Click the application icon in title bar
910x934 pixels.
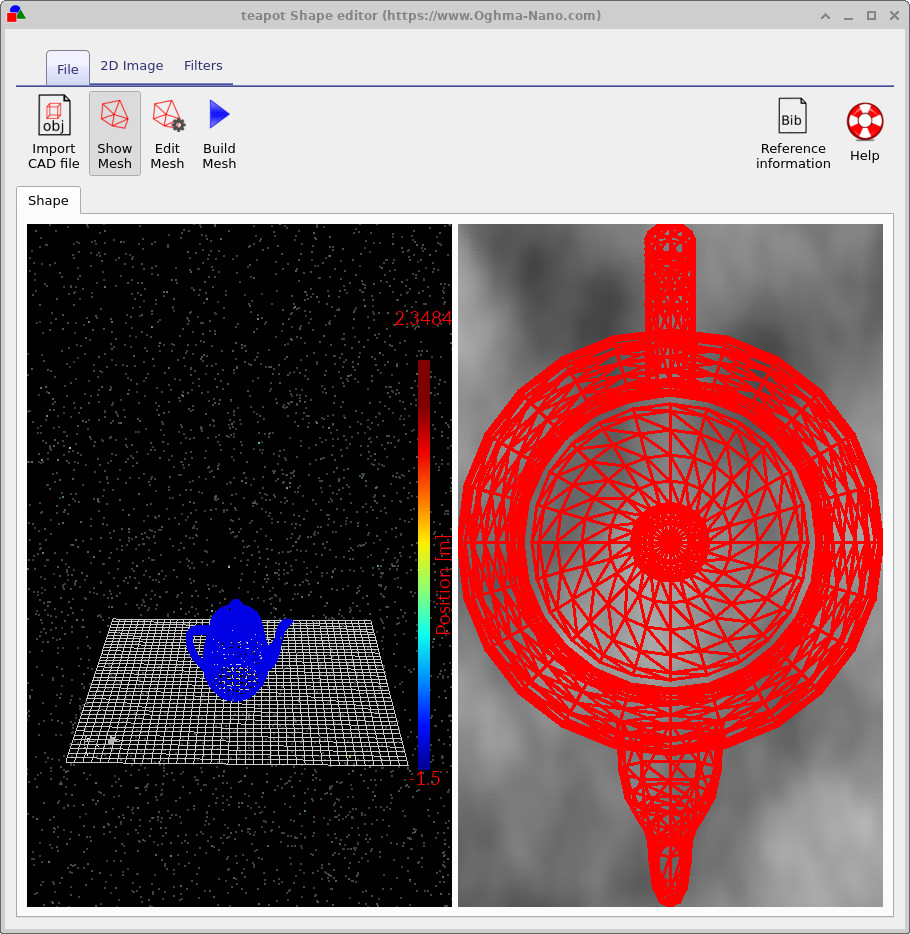[x=16, y=15]
